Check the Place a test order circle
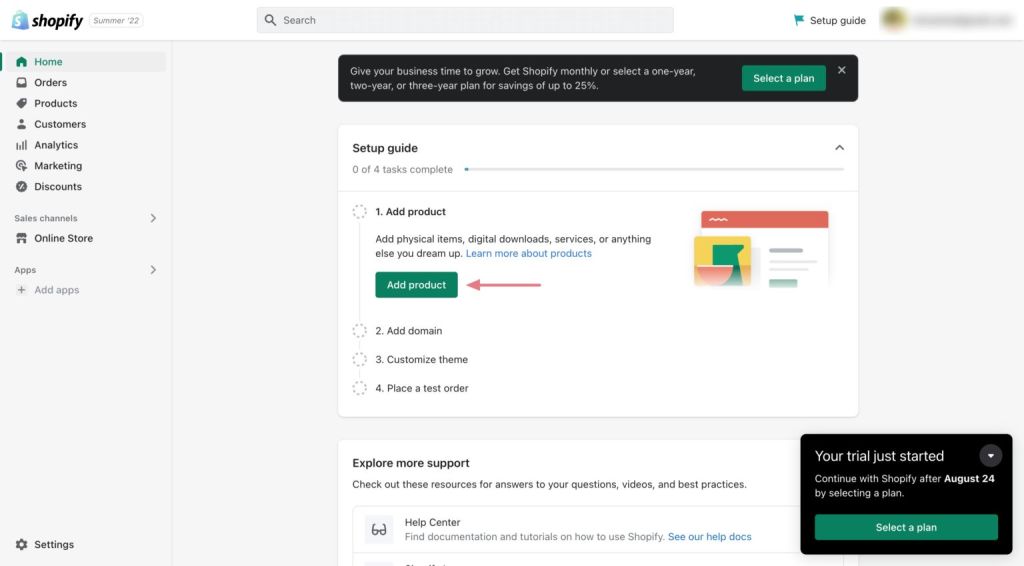Screen dimensions: 1024x566 click(360, 388)
